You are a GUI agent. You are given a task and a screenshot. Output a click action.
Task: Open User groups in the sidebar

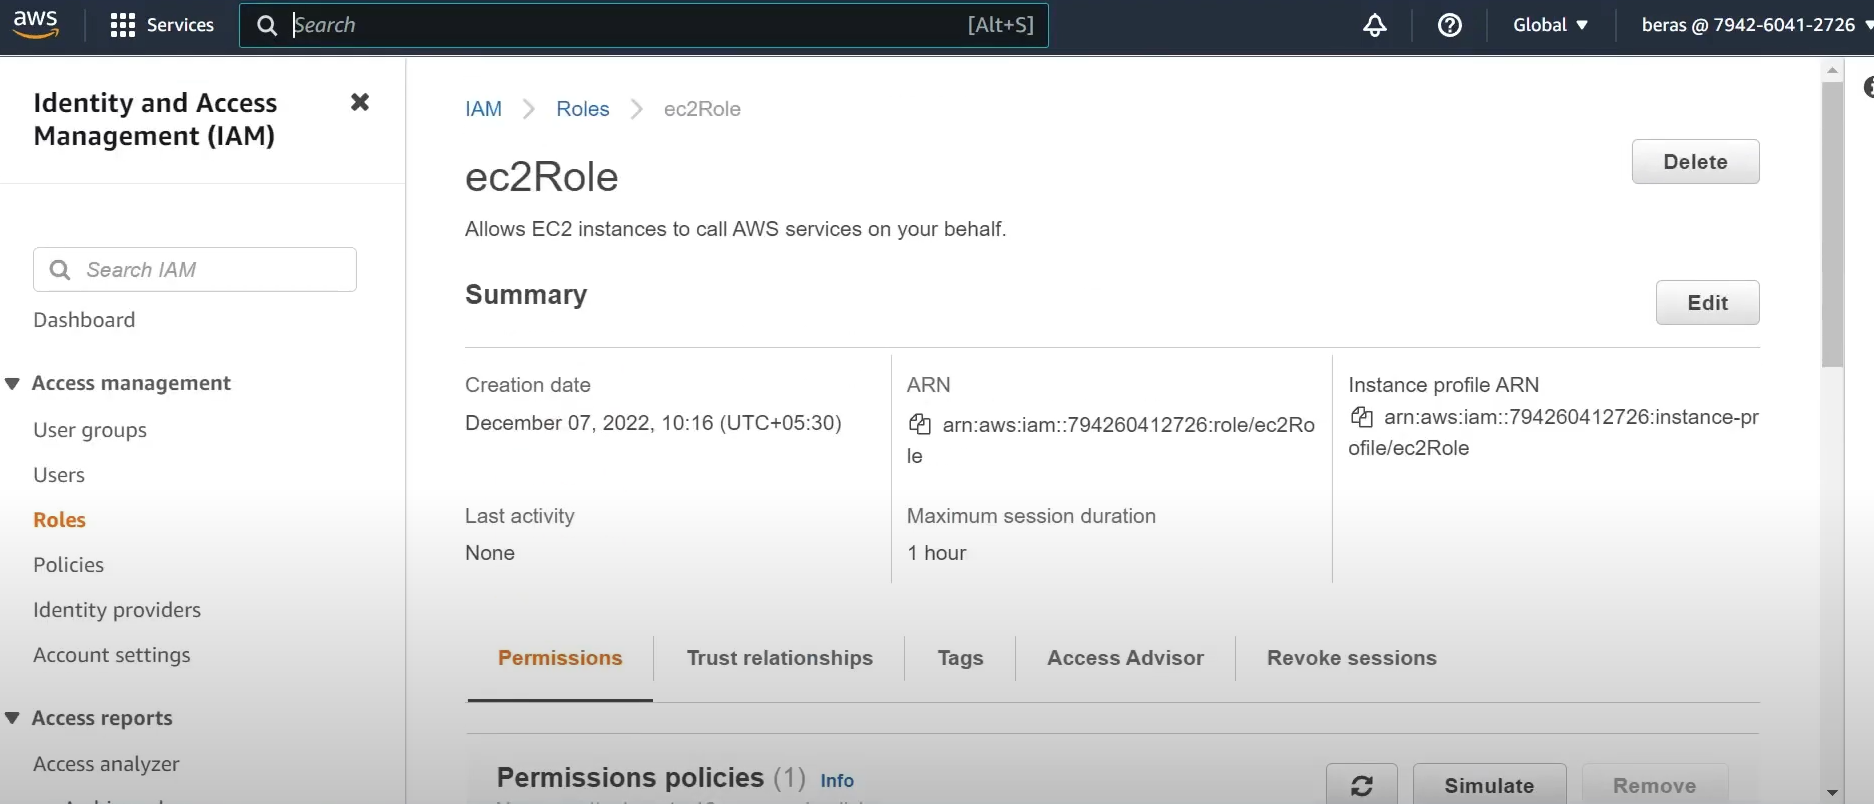click(x=90, y=430)
